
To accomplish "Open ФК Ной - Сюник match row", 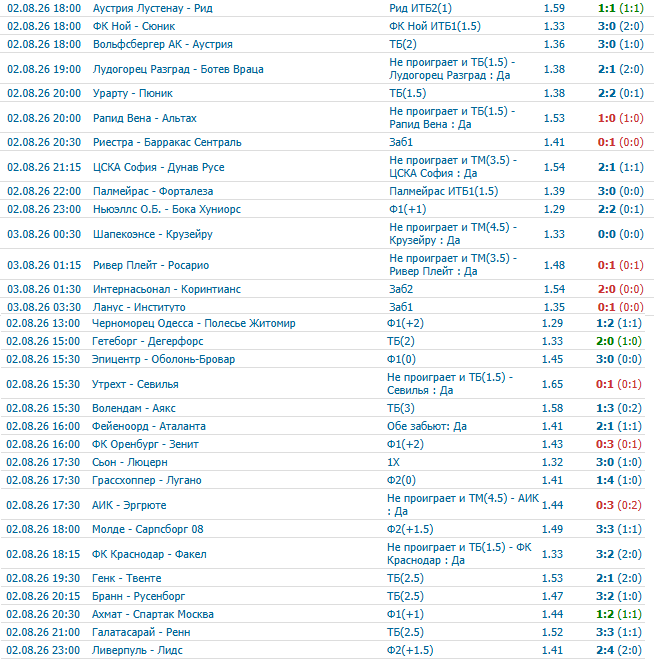I will coord(134,26).
